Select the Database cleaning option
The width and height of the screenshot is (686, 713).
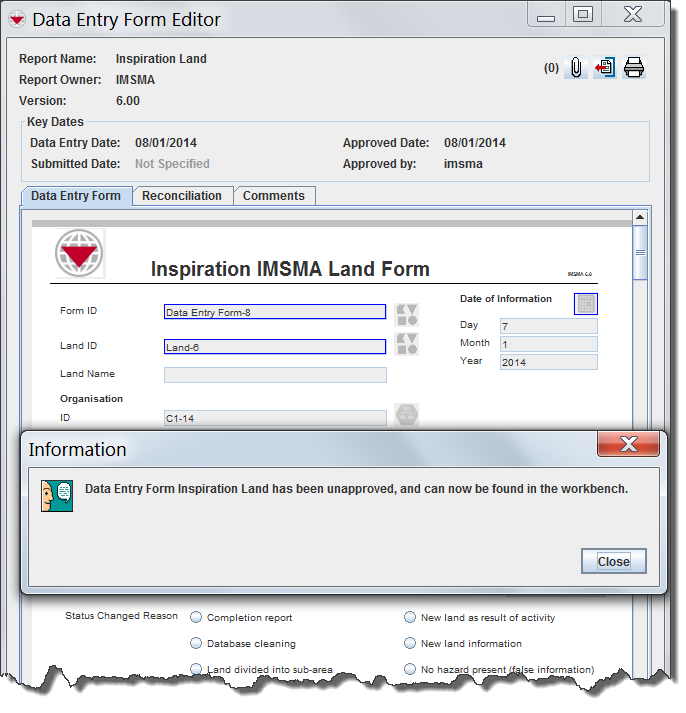pos(196,644)
